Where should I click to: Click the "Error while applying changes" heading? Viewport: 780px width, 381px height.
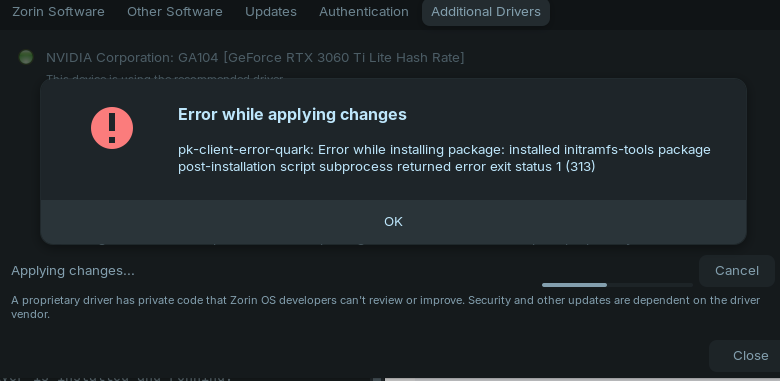292,114
